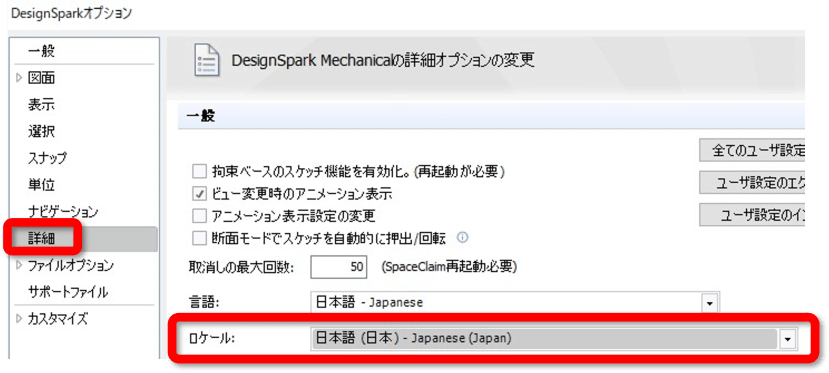
Task: Expand the カスタマイズ tree node
Action: tap(20, 319)
